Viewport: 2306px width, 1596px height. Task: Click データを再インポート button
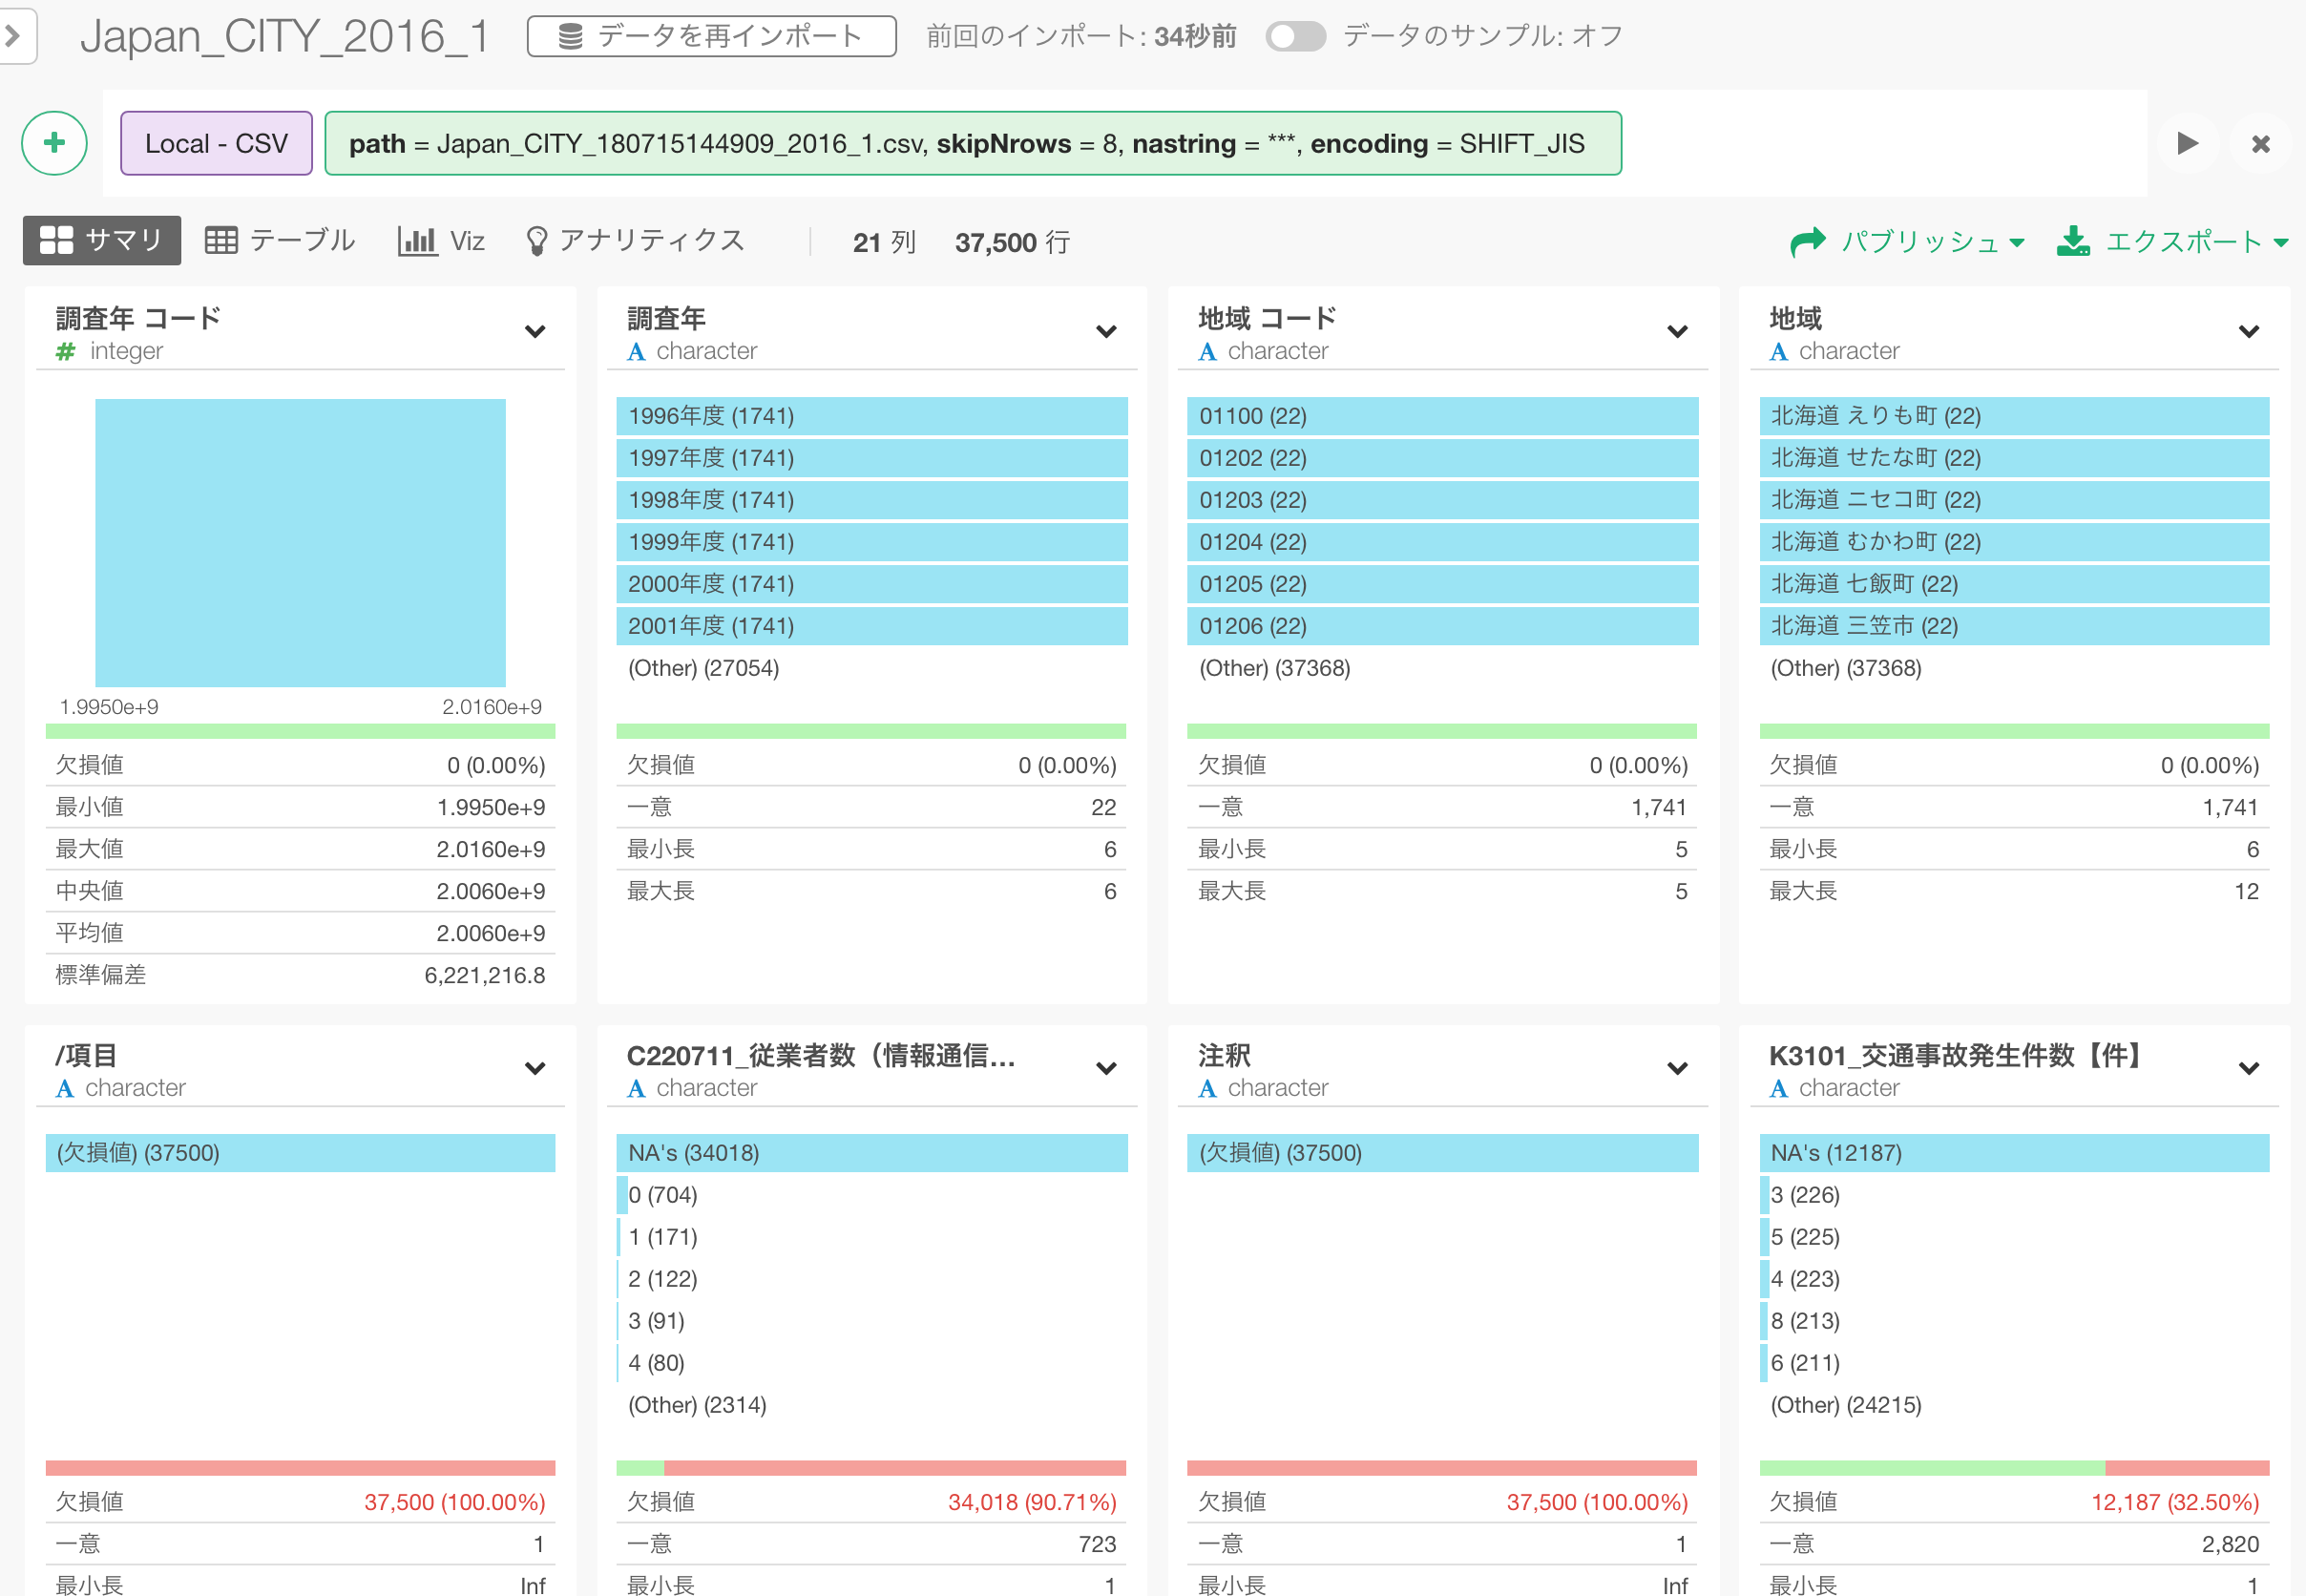(711, 36)
